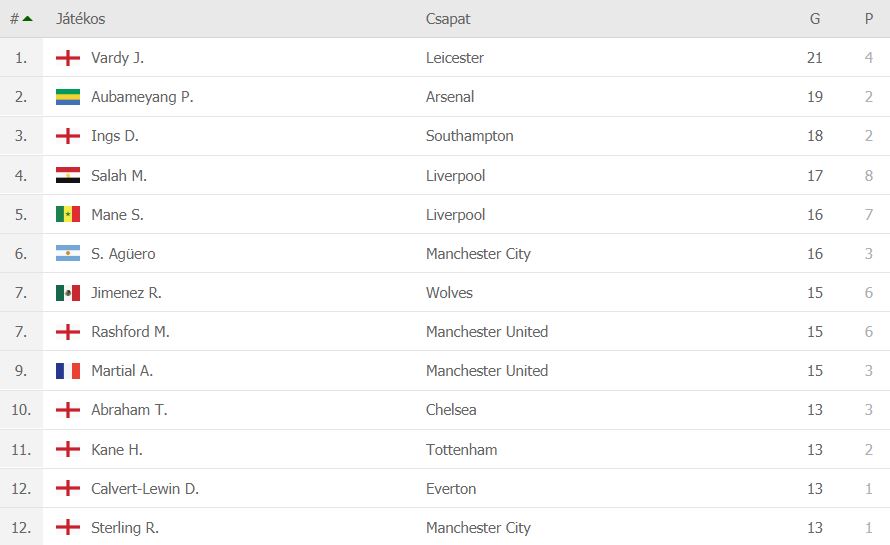Select the Calvert-Lewin D. player name
Screen dimensions: 890x545
click(x=145, y=489)
